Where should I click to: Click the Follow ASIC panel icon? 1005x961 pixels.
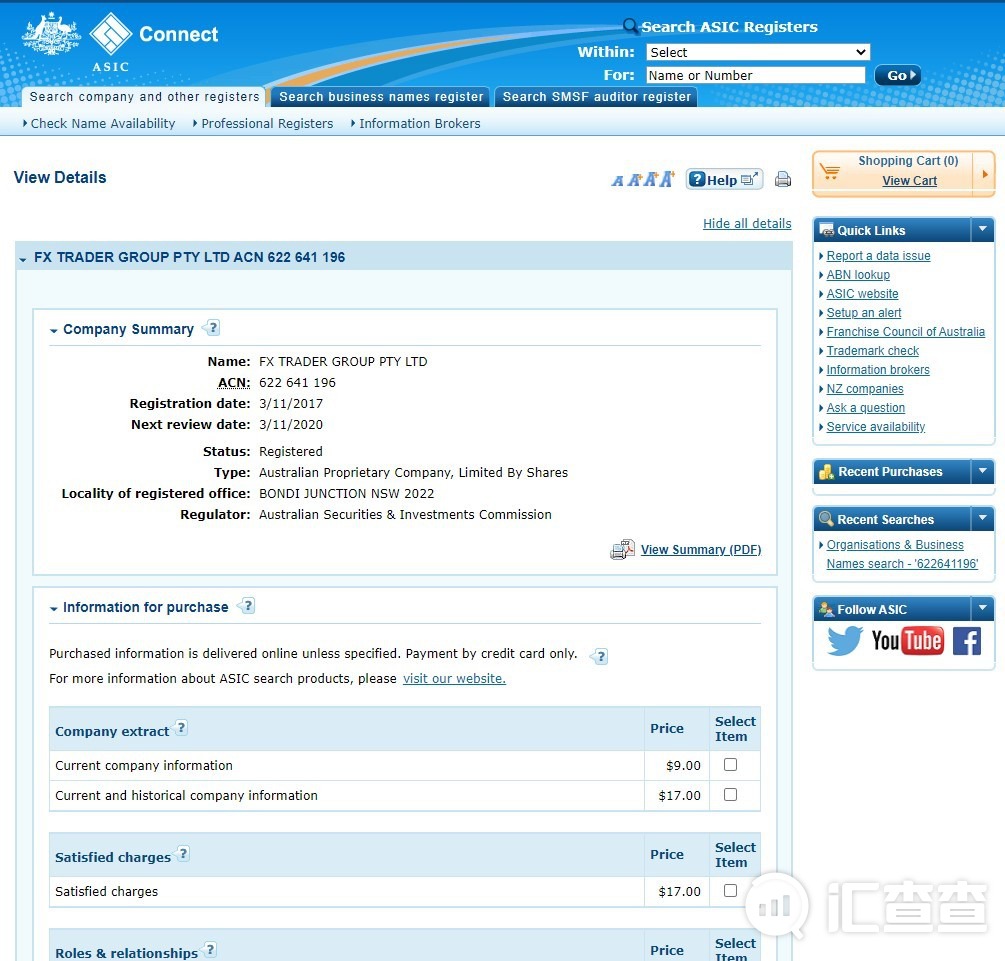coord(827,609)
